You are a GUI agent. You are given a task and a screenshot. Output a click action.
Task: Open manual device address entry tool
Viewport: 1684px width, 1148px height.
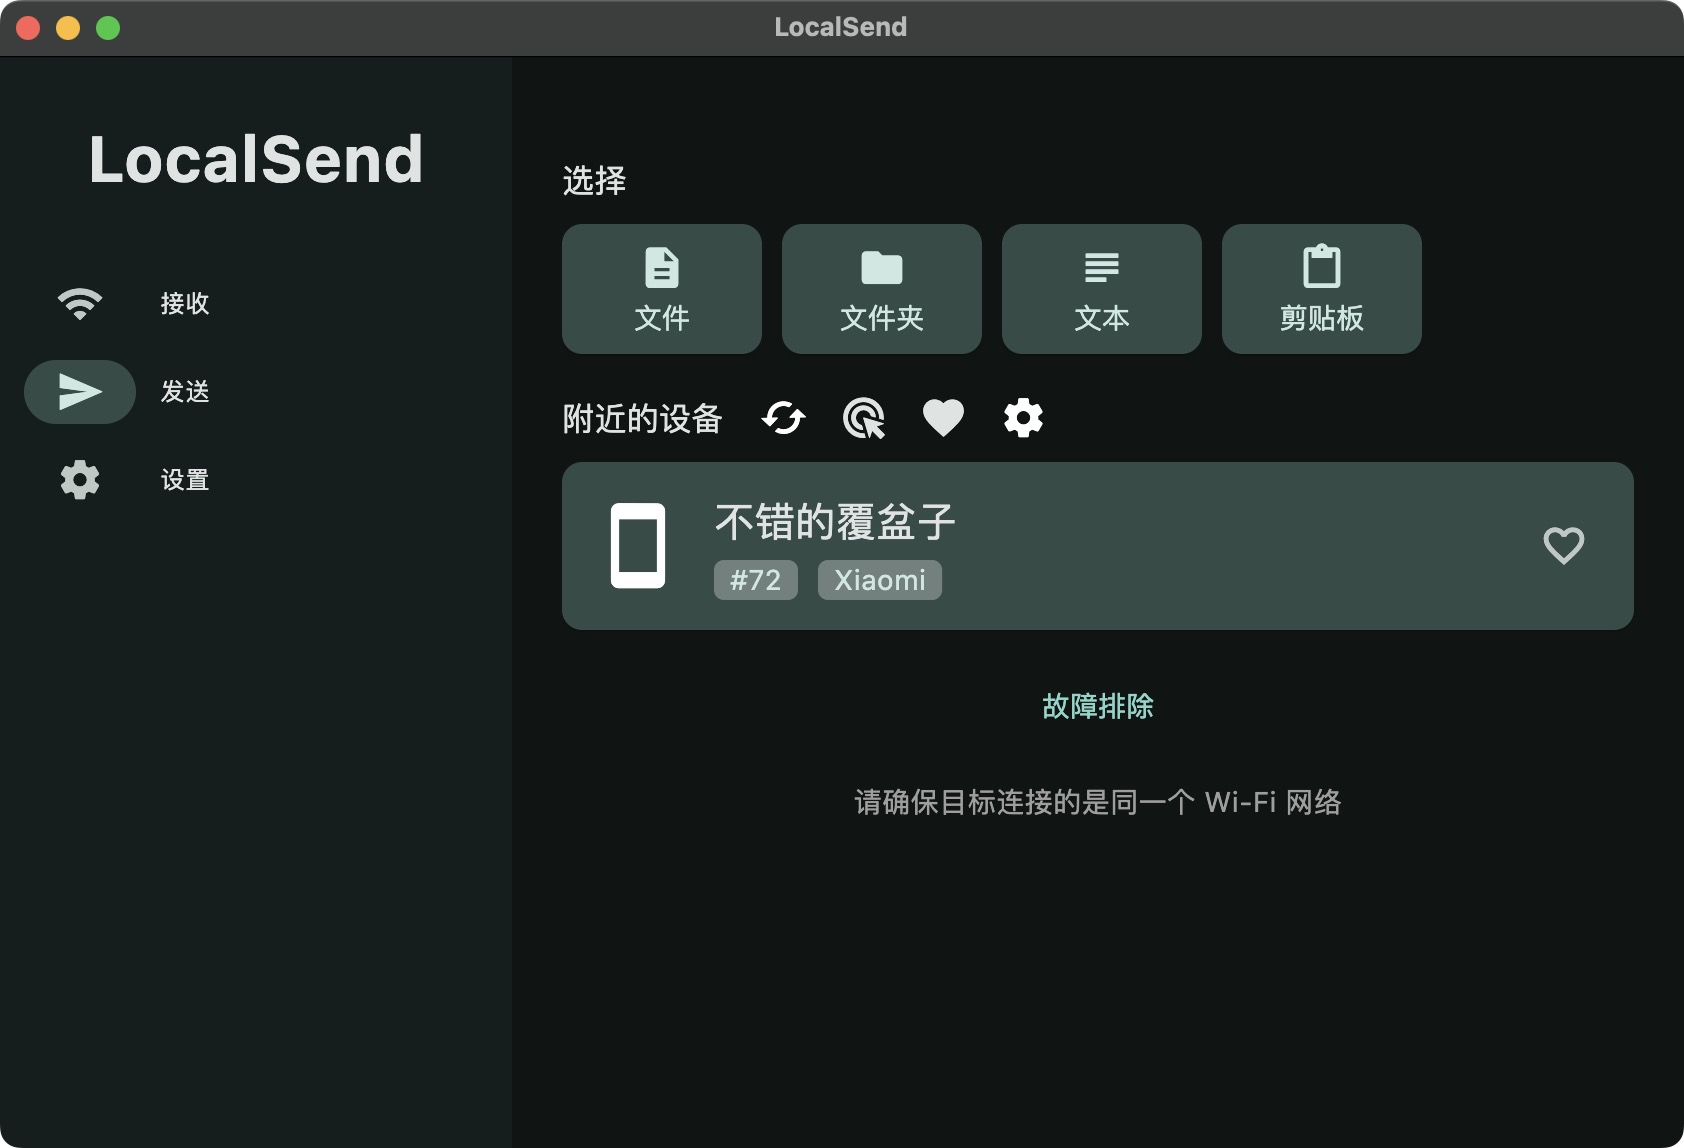pyautogui.click(x=863, y=417)
